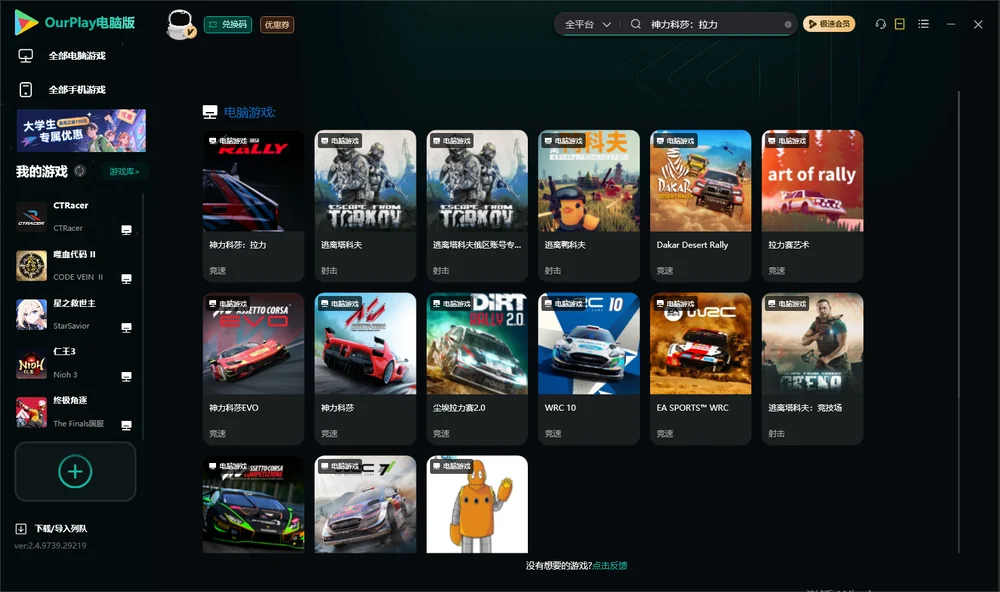Open the Dakar Desert Rally card
This screenshot has height=592, width=1000.
pos(701,206)
